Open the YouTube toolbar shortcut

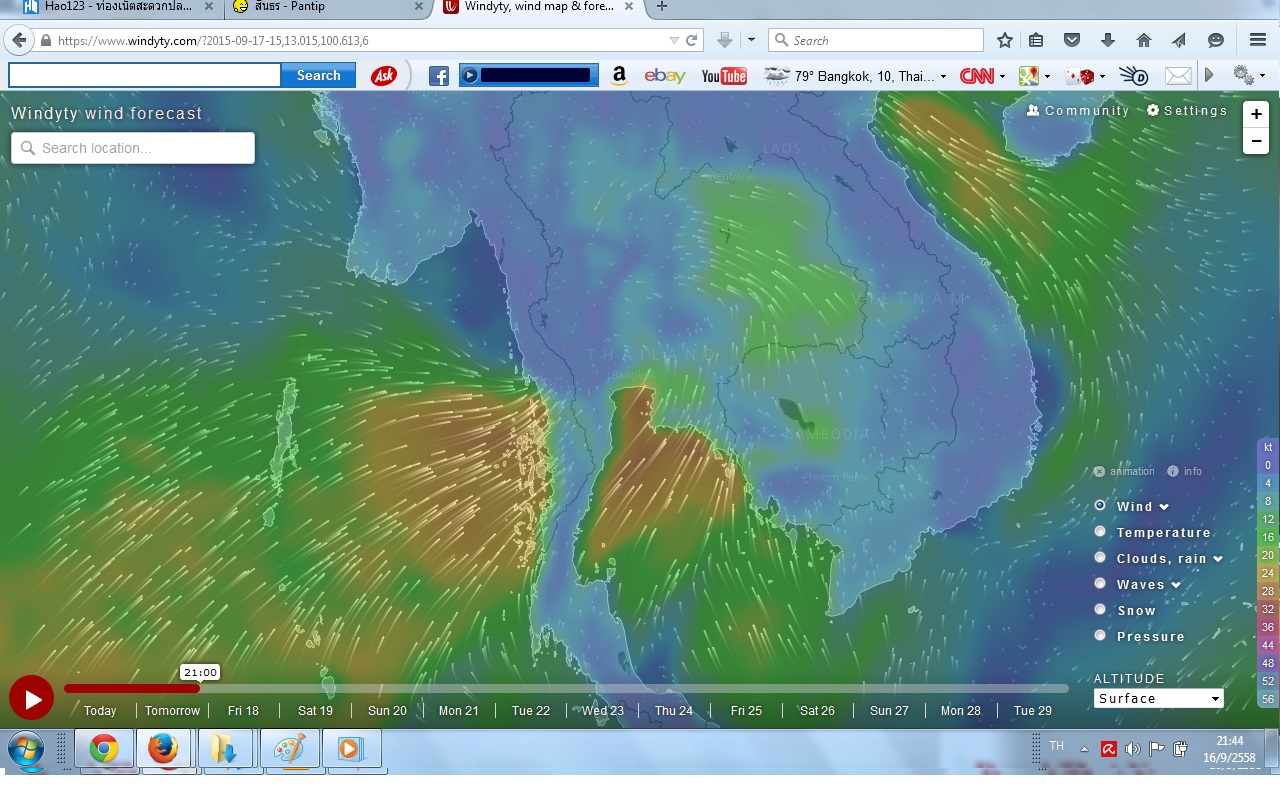724,76
